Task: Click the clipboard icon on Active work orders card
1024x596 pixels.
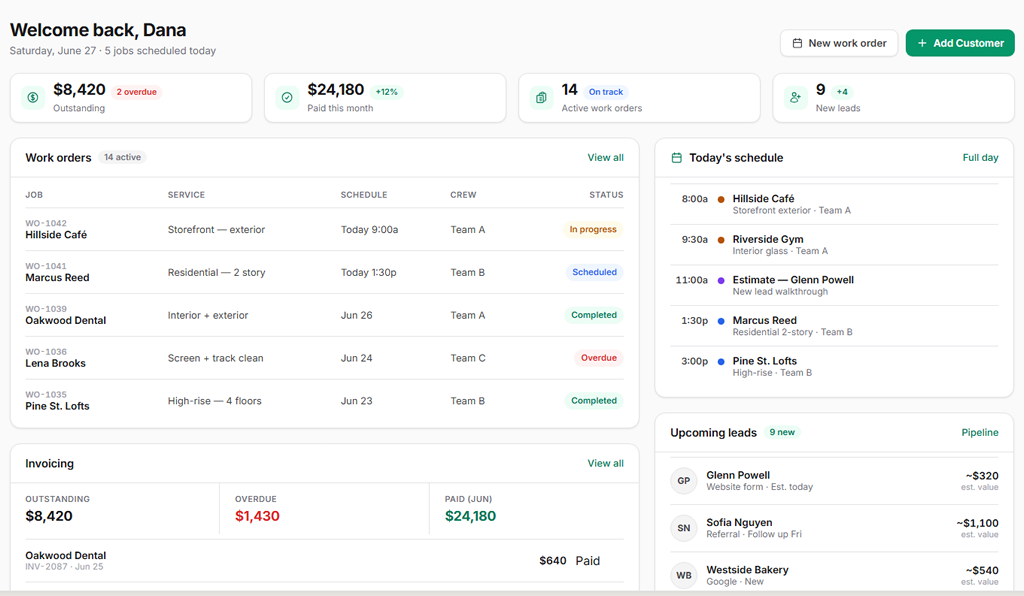Action: point(541,98)
